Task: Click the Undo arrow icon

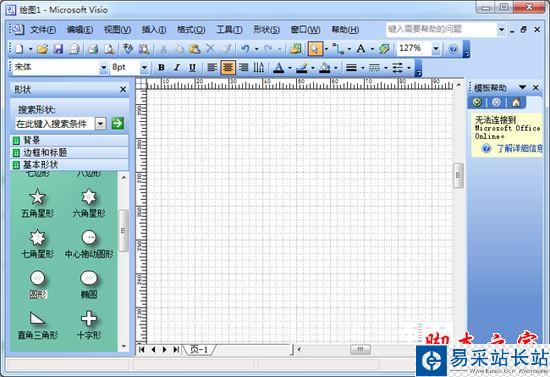Action: pyautogui.click(x=245, y=49)
